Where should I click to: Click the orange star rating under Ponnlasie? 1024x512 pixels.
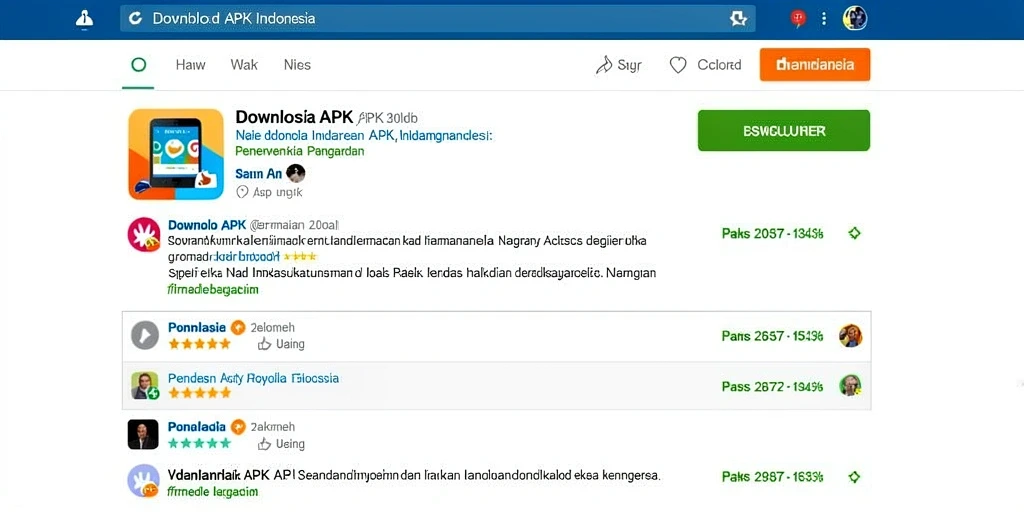click(199, 344)
